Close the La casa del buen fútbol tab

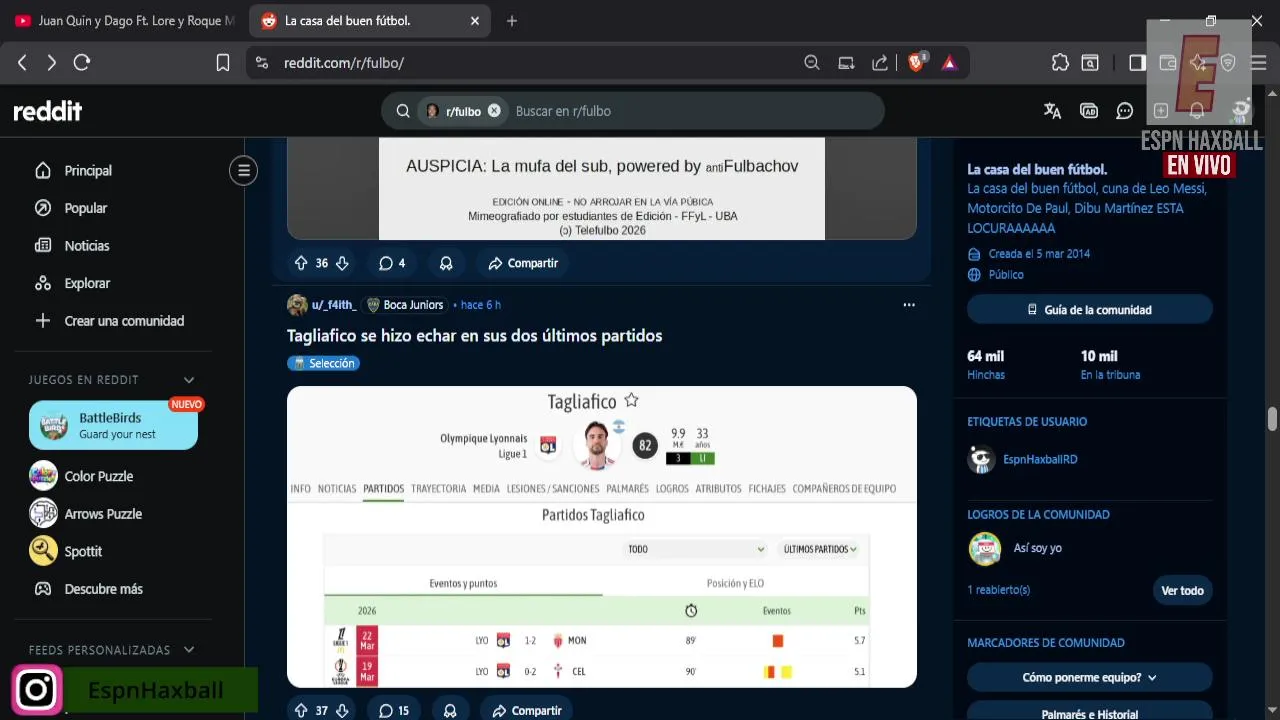pos(475,20)
